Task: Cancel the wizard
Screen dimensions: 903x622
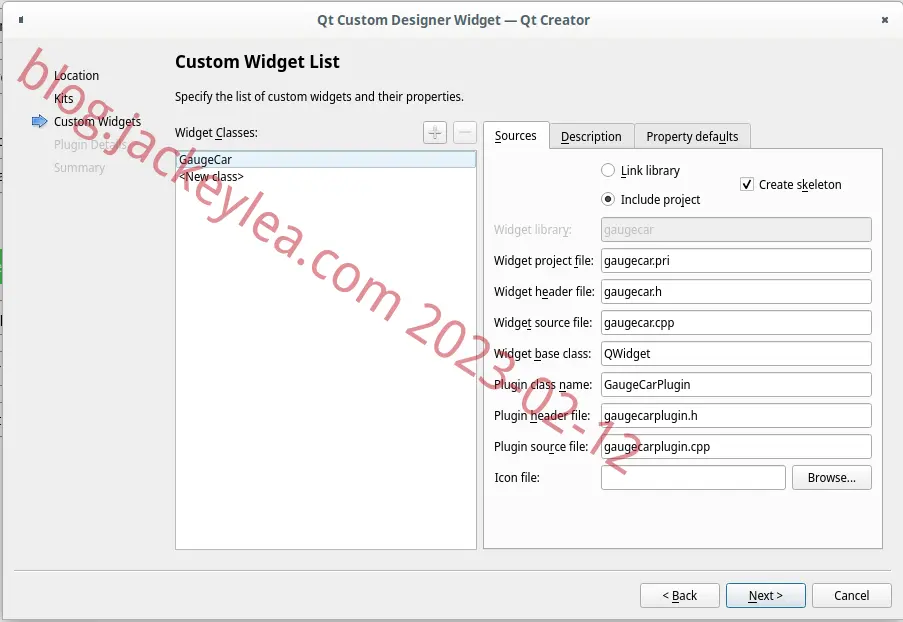Action: 852,596
